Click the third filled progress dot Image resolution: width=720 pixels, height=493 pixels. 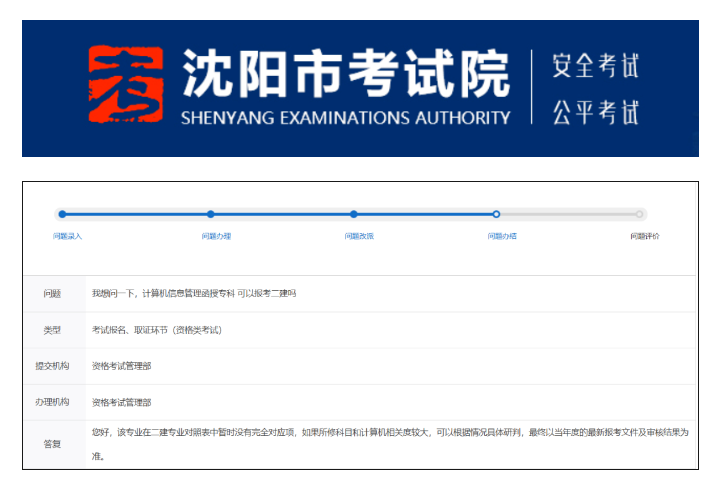(353, 214)
